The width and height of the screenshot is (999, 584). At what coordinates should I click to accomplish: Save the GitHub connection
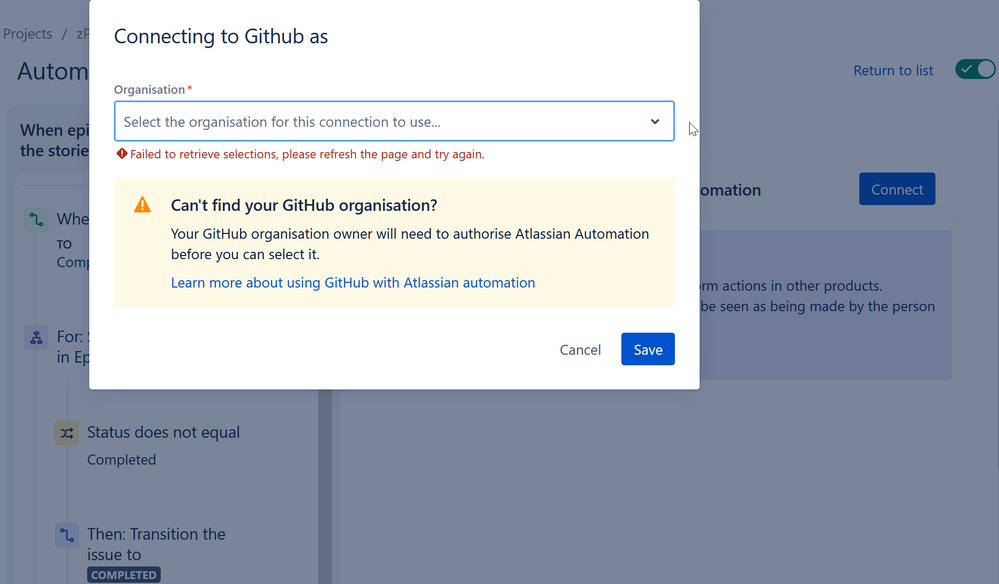(647, 349)
